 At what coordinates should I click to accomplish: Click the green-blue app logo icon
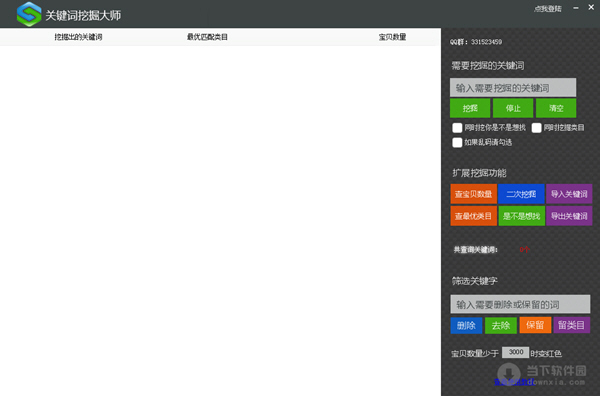29,14
